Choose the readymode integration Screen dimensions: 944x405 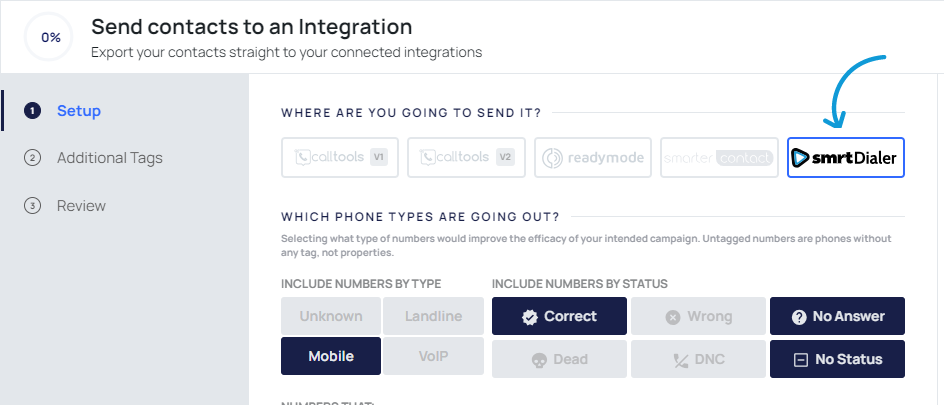pyautogui.click(x=593, y=158)
